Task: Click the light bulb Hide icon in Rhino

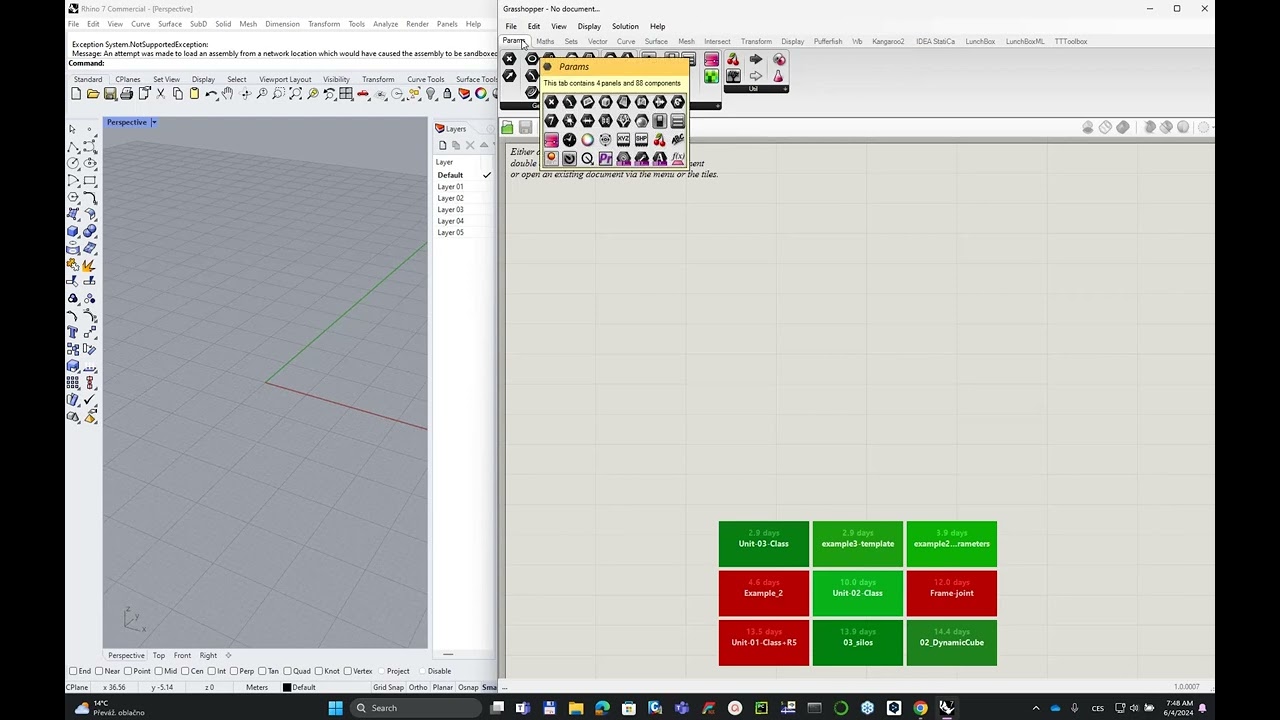Action: [431, 94]
